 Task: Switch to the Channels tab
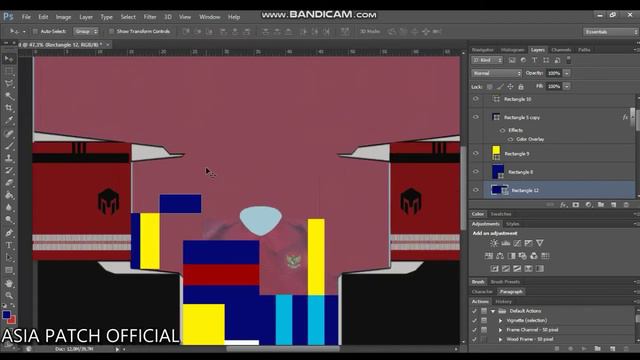coord(561,50)
